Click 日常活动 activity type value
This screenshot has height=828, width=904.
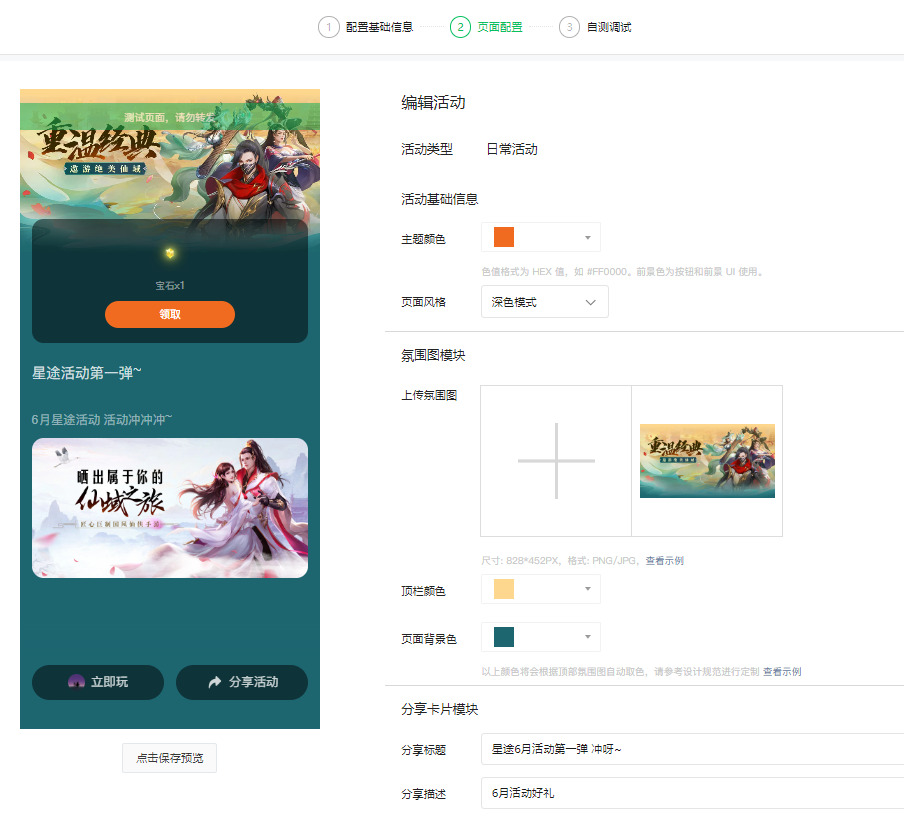(512, 149)
